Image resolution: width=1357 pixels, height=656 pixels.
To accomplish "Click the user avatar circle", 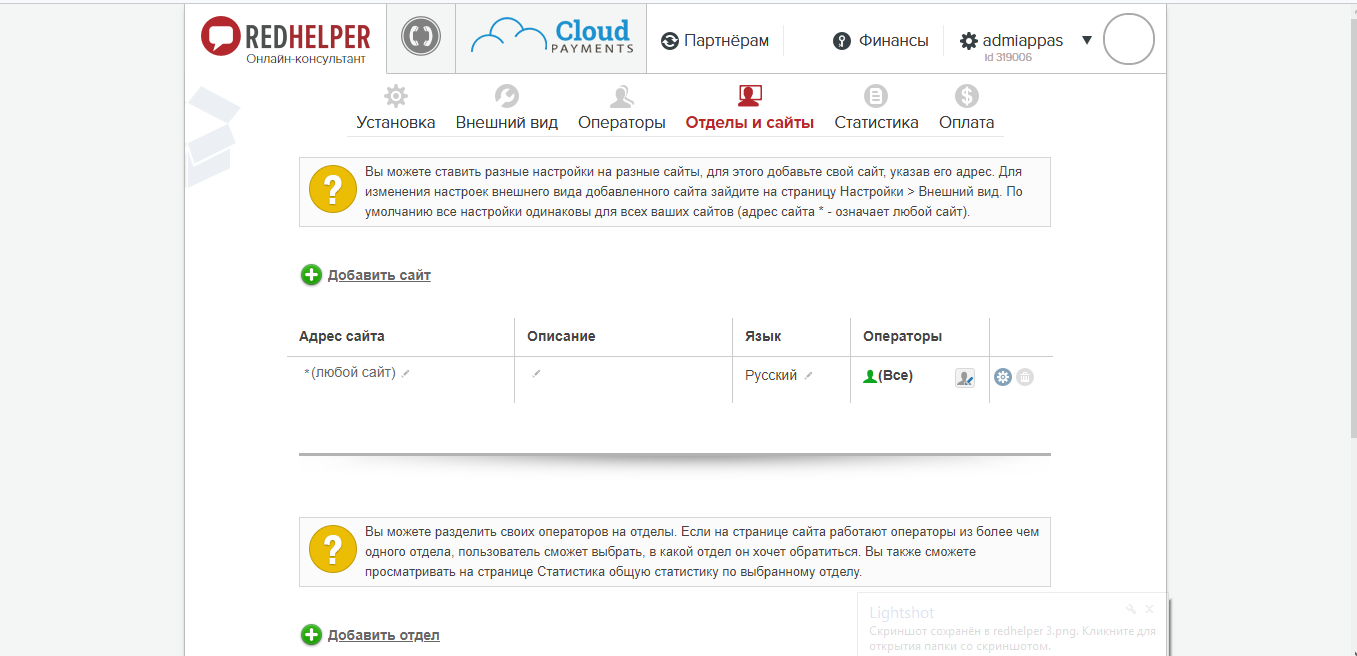I will [x=1129, y=40].
